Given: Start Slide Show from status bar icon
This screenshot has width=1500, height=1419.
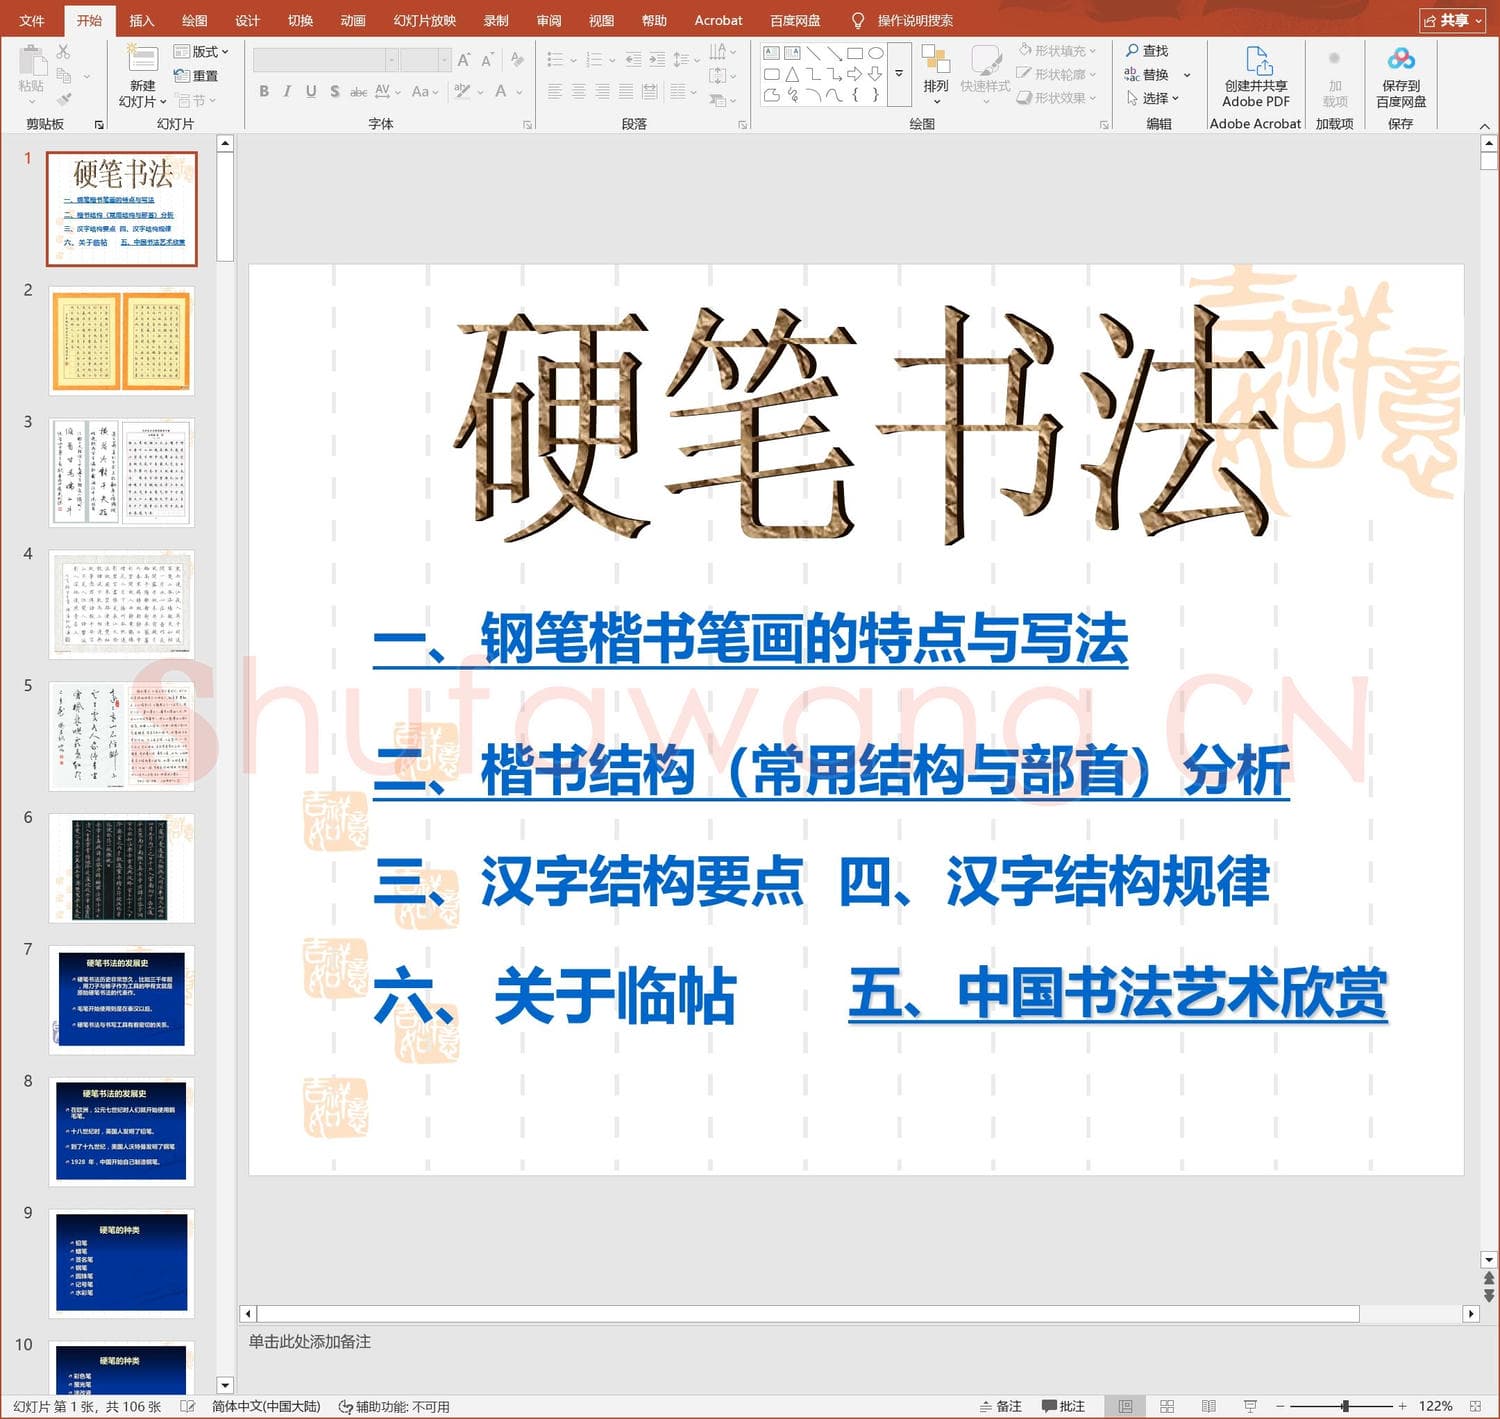Looking at the screenshot, I should click(x=1250, y=1406).
